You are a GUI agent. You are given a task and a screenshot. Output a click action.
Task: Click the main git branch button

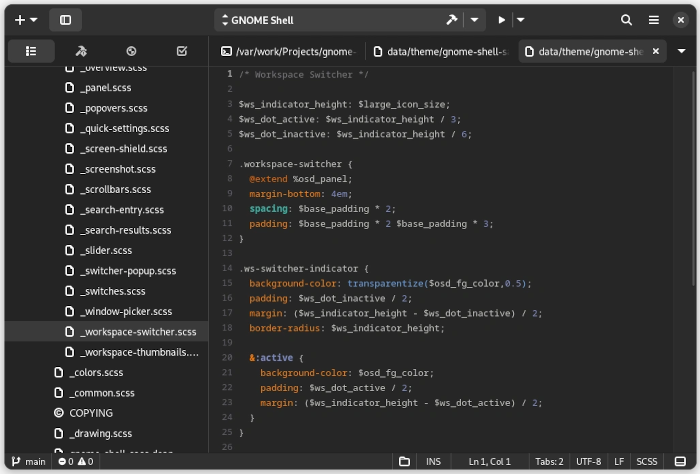[27, 461]
